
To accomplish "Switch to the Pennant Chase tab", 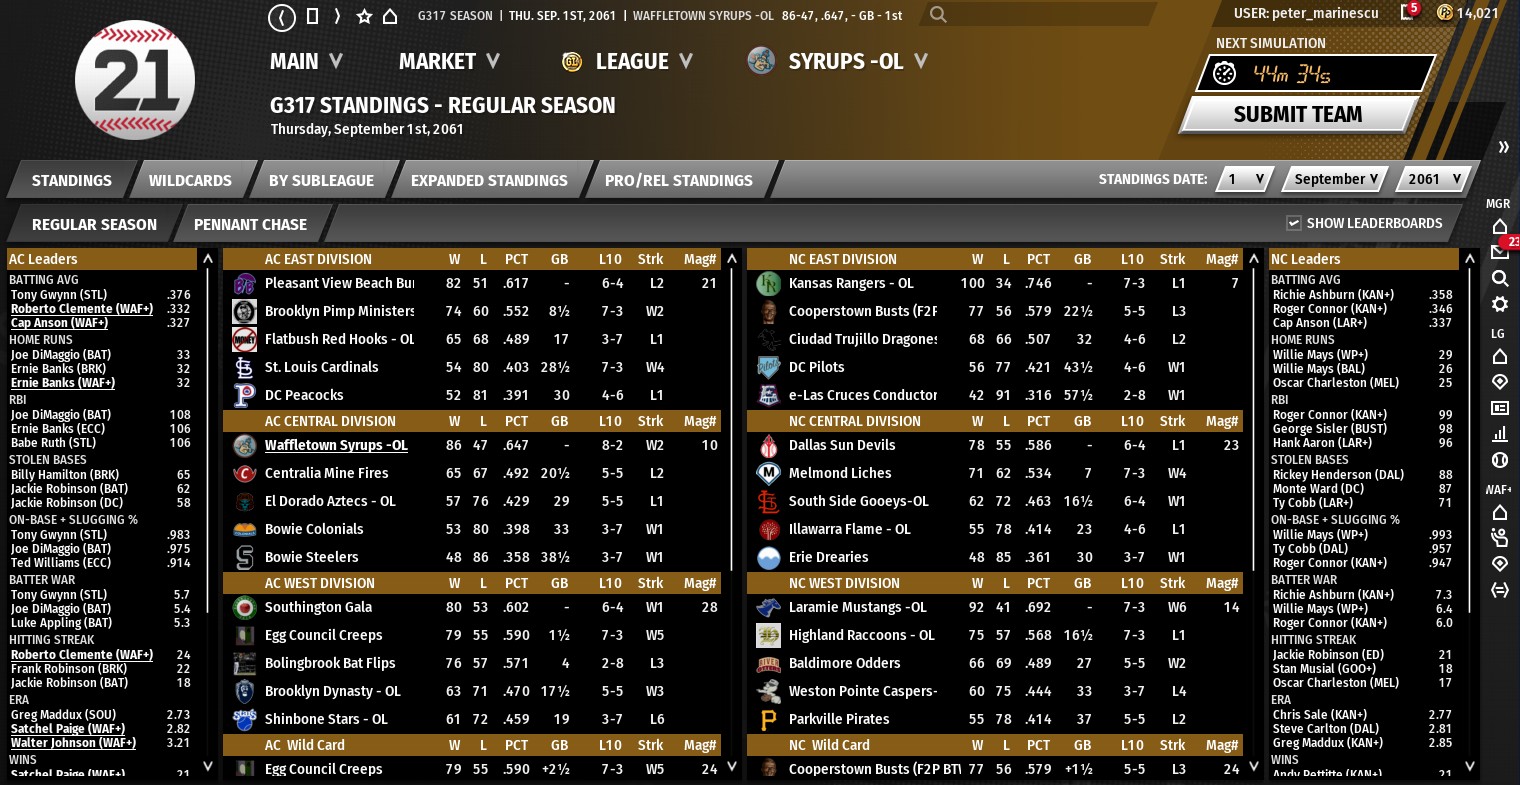I will tap(250, 224).
